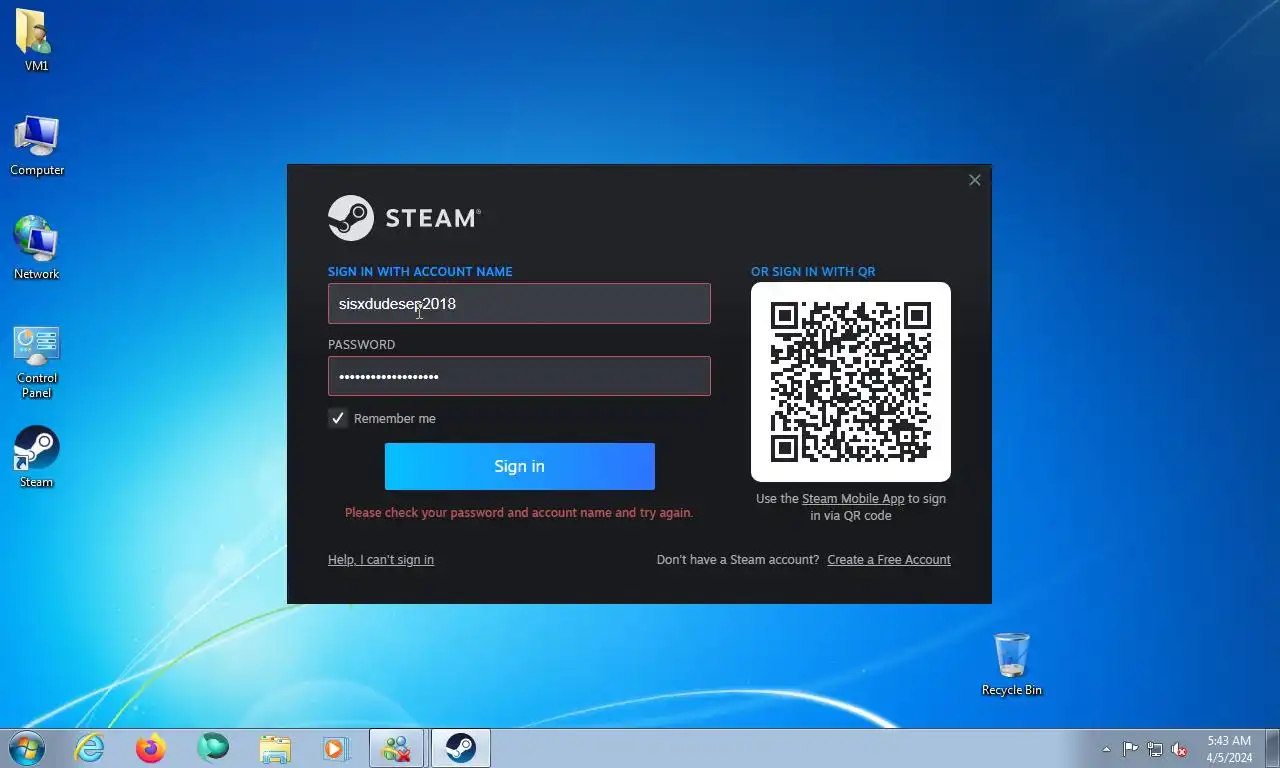Open the network tray icon
This screenshot has height=768, width=1280.
point(1155,749)
